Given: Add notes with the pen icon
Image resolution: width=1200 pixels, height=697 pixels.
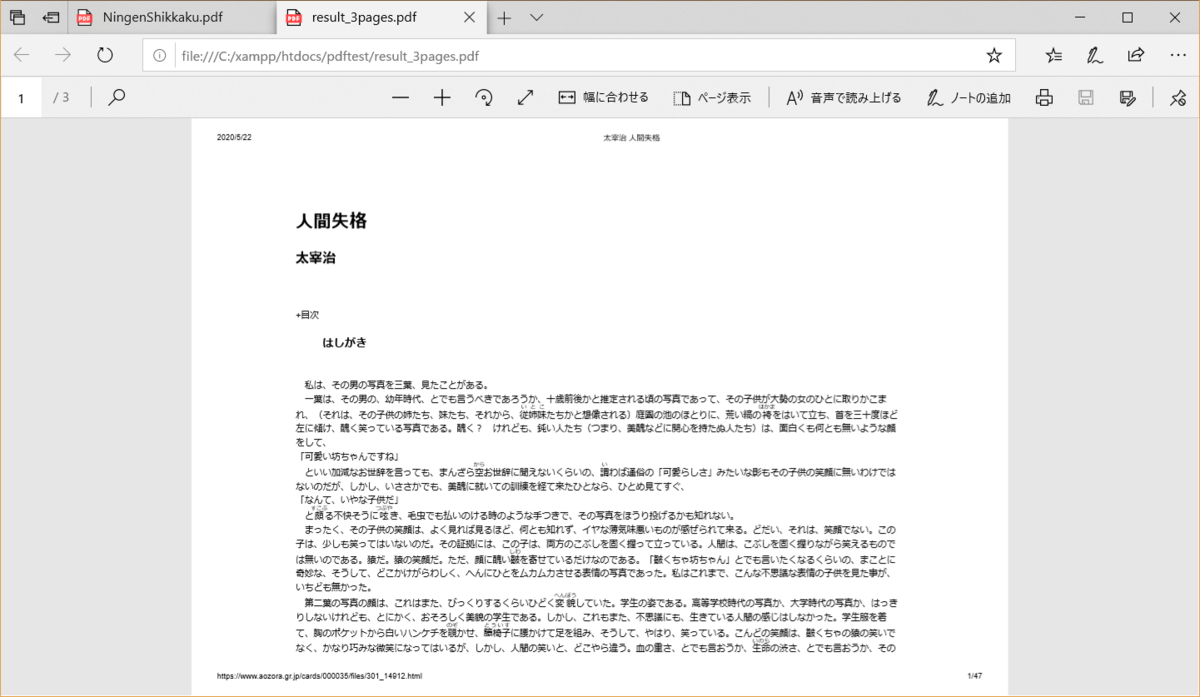Looking at the screenshot, I should coord(1095,55).
